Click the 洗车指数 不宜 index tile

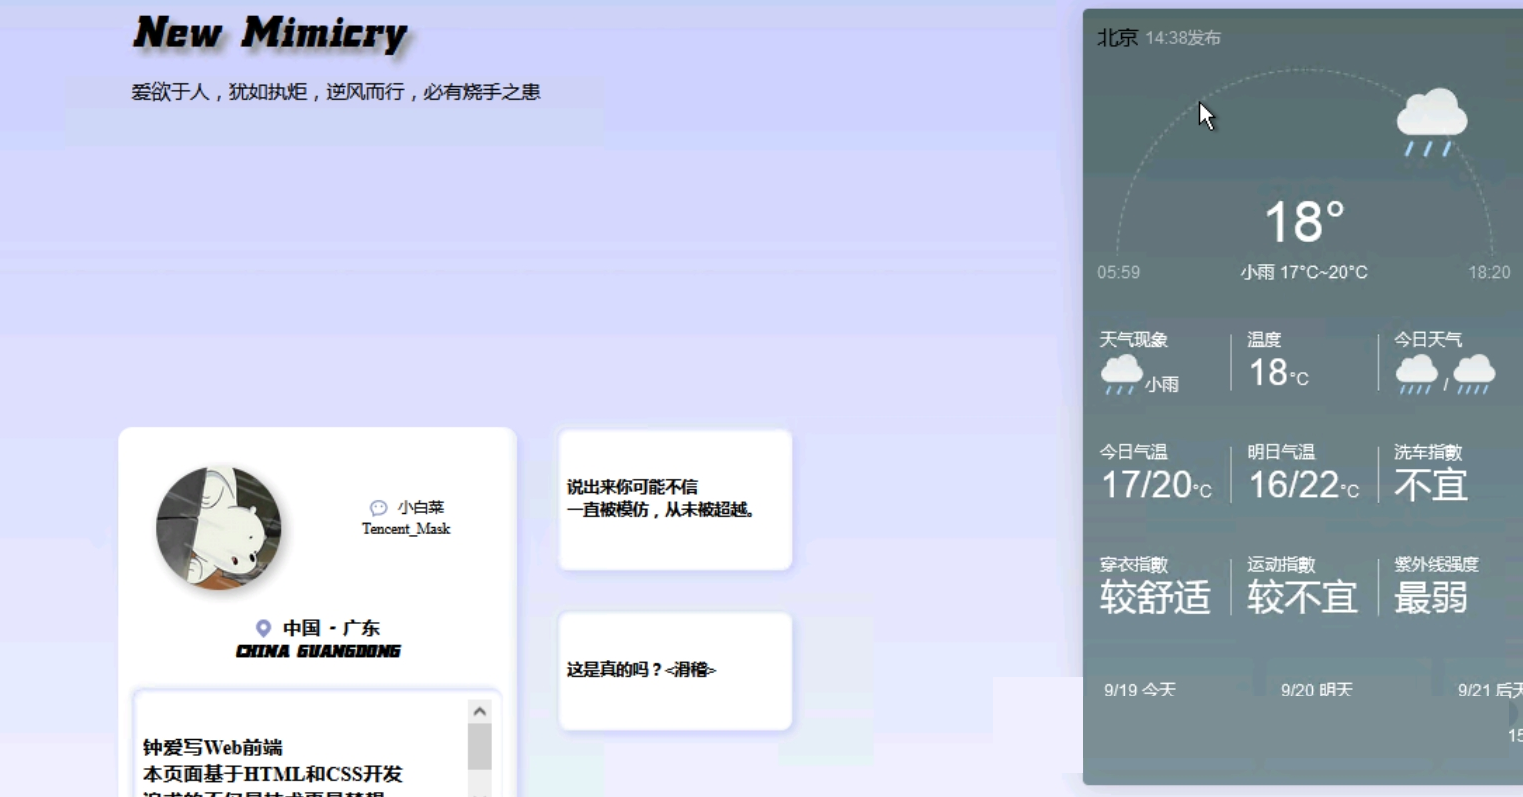pos(1431,474)
